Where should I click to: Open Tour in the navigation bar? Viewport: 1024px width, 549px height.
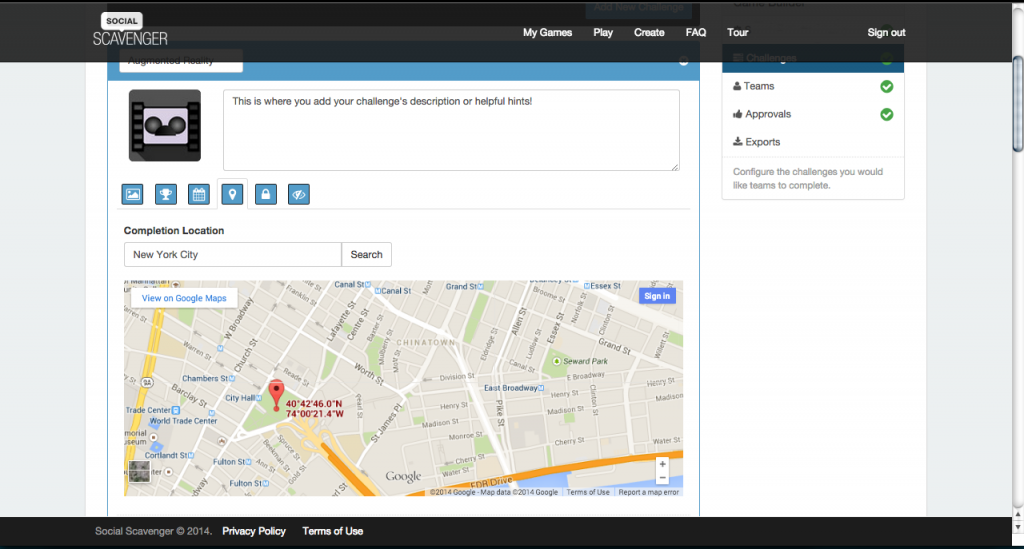point(737,33)
